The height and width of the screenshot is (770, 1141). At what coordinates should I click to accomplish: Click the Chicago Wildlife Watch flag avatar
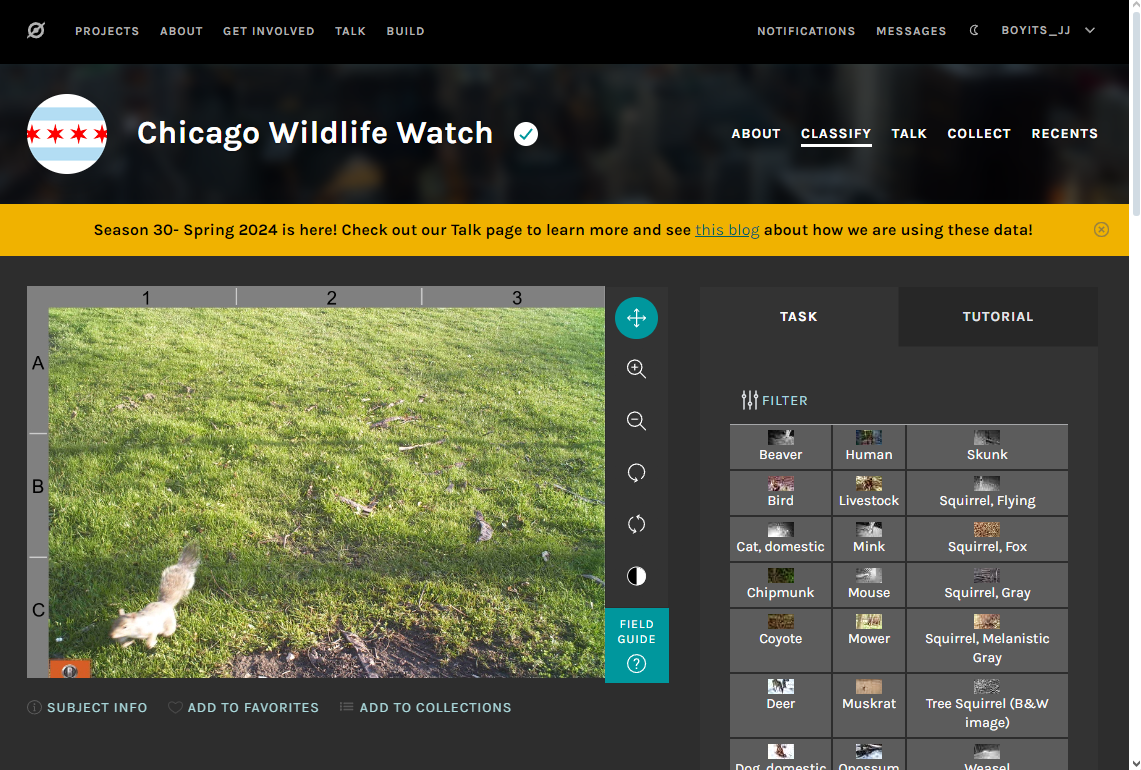pyautogui.click(x=67, y=134)
